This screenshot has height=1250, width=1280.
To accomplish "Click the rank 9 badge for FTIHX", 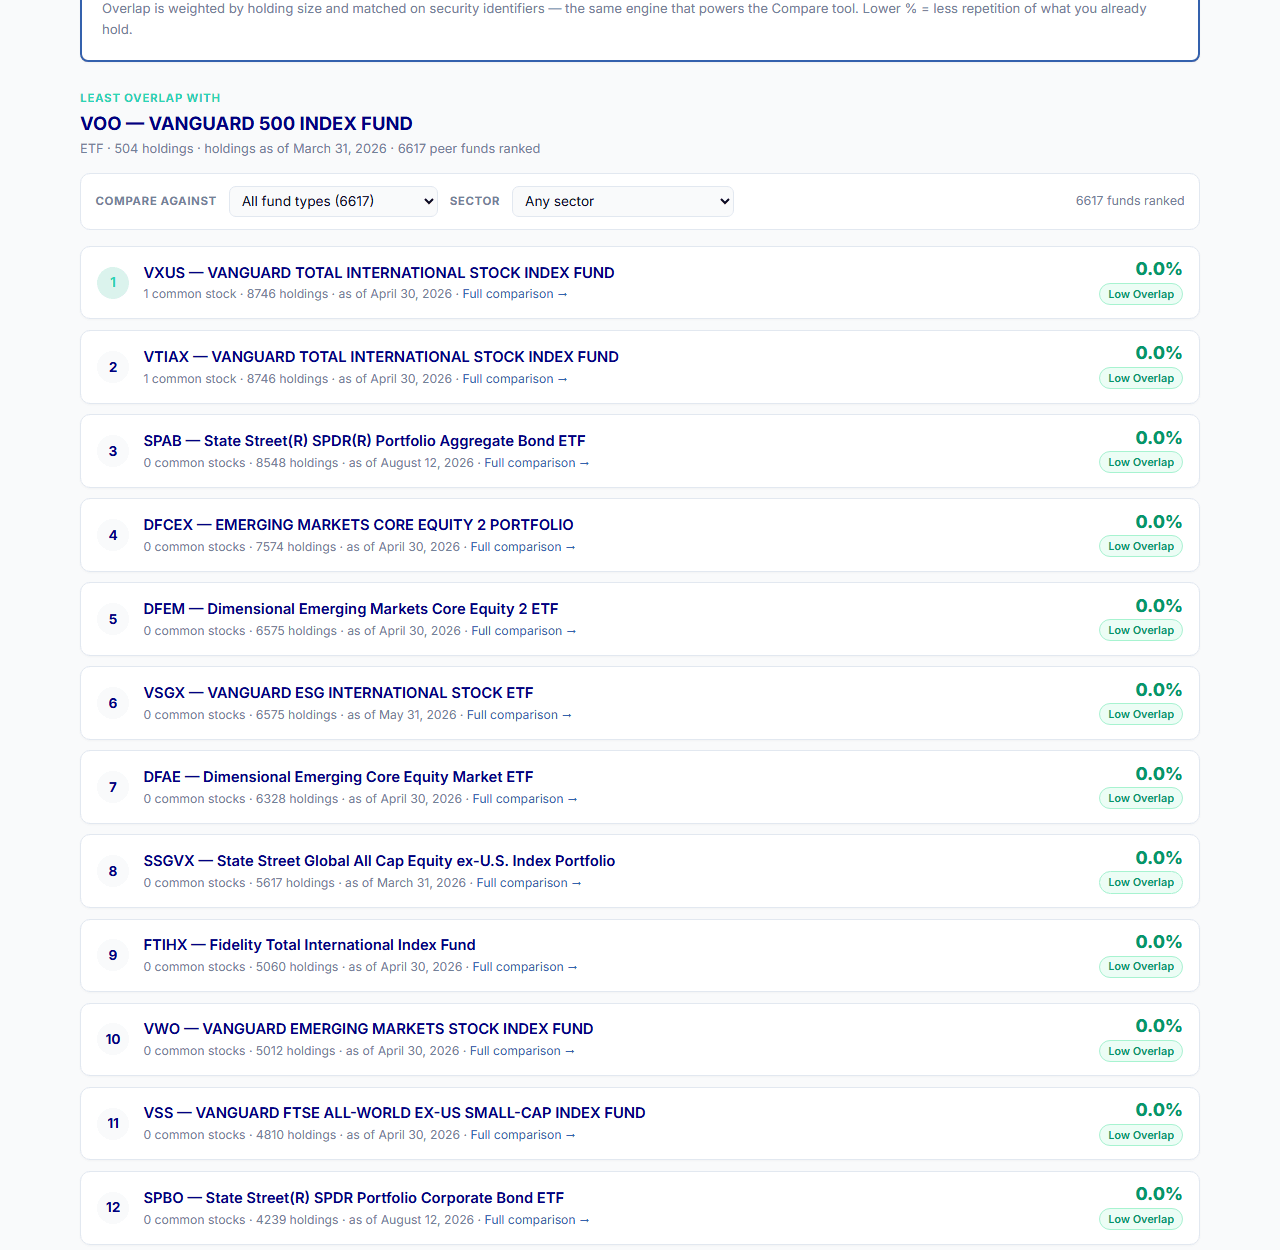I will 113,955.
